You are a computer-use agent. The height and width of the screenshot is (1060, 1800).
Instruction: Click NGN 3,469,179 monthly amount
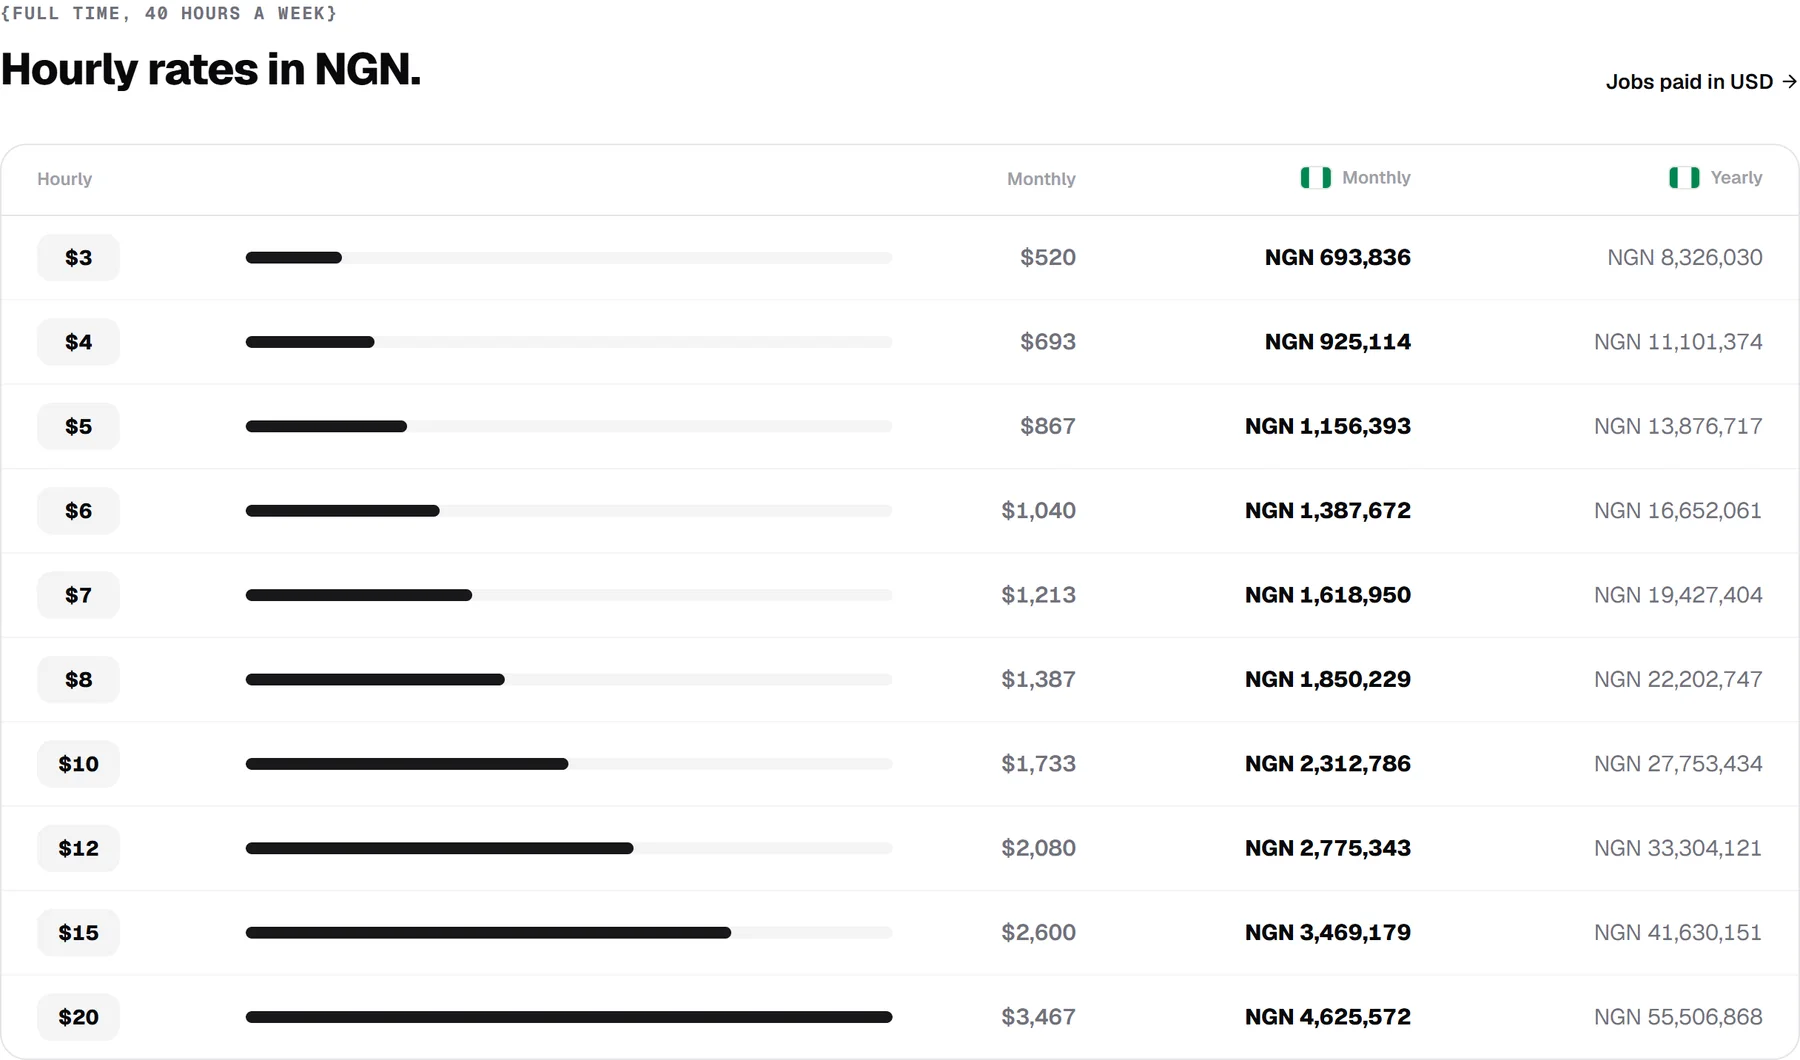click(1328, 933)
